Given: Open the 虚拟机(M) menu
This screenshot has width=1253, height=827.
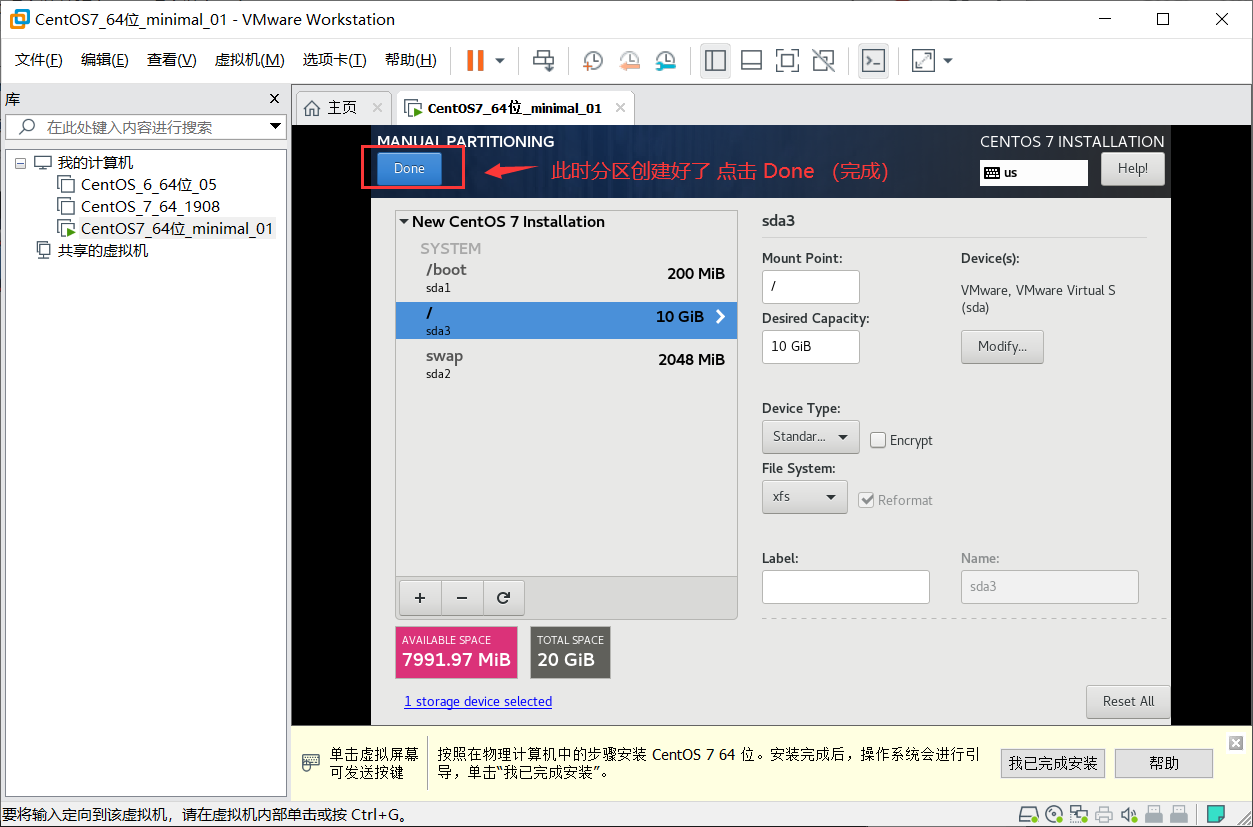Looking at the screenshot, I should click(x=249, y=60).
